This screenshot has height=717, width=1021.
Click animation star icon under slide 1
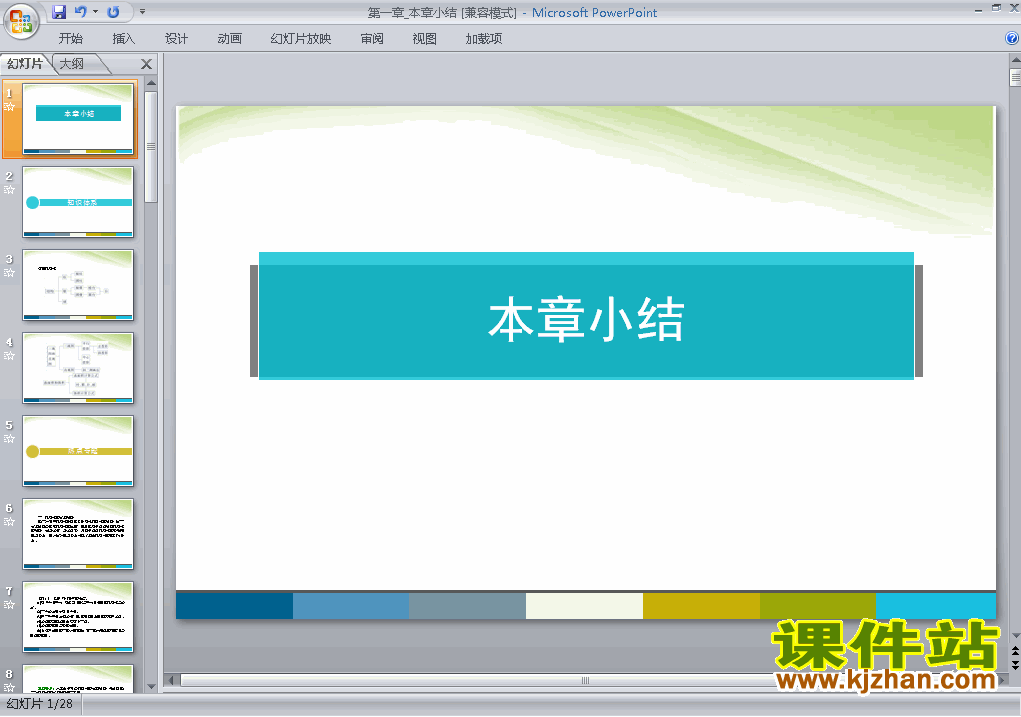9,107
